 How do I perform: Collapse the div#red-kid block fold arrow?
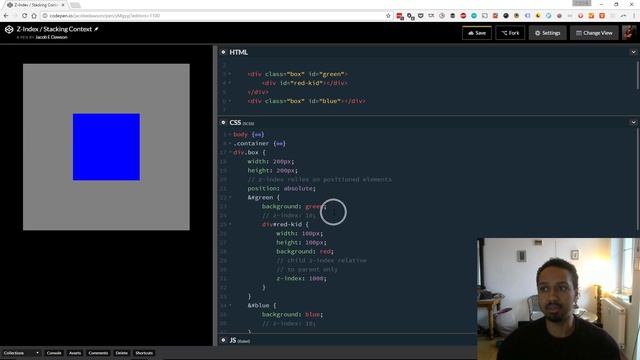(x=230, y=224)
